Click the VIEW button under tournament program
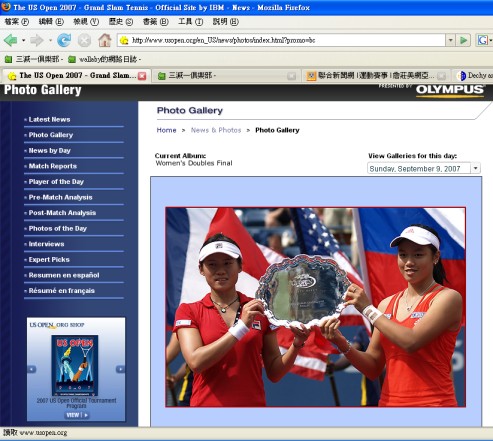The image size is (493, 441). pos(77,415)
